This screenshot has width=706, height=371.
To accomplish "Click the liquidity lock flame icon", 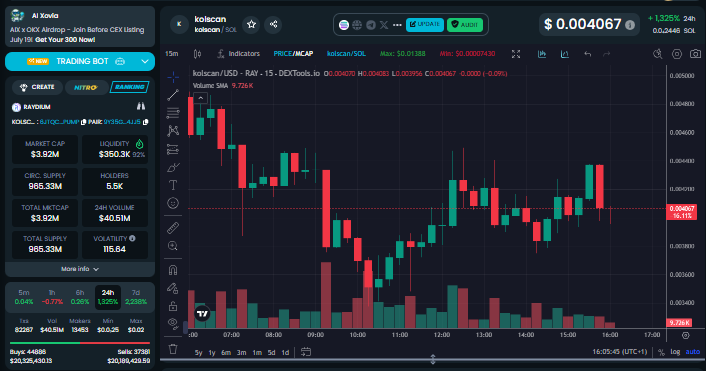I will click(x=140, y=144).
